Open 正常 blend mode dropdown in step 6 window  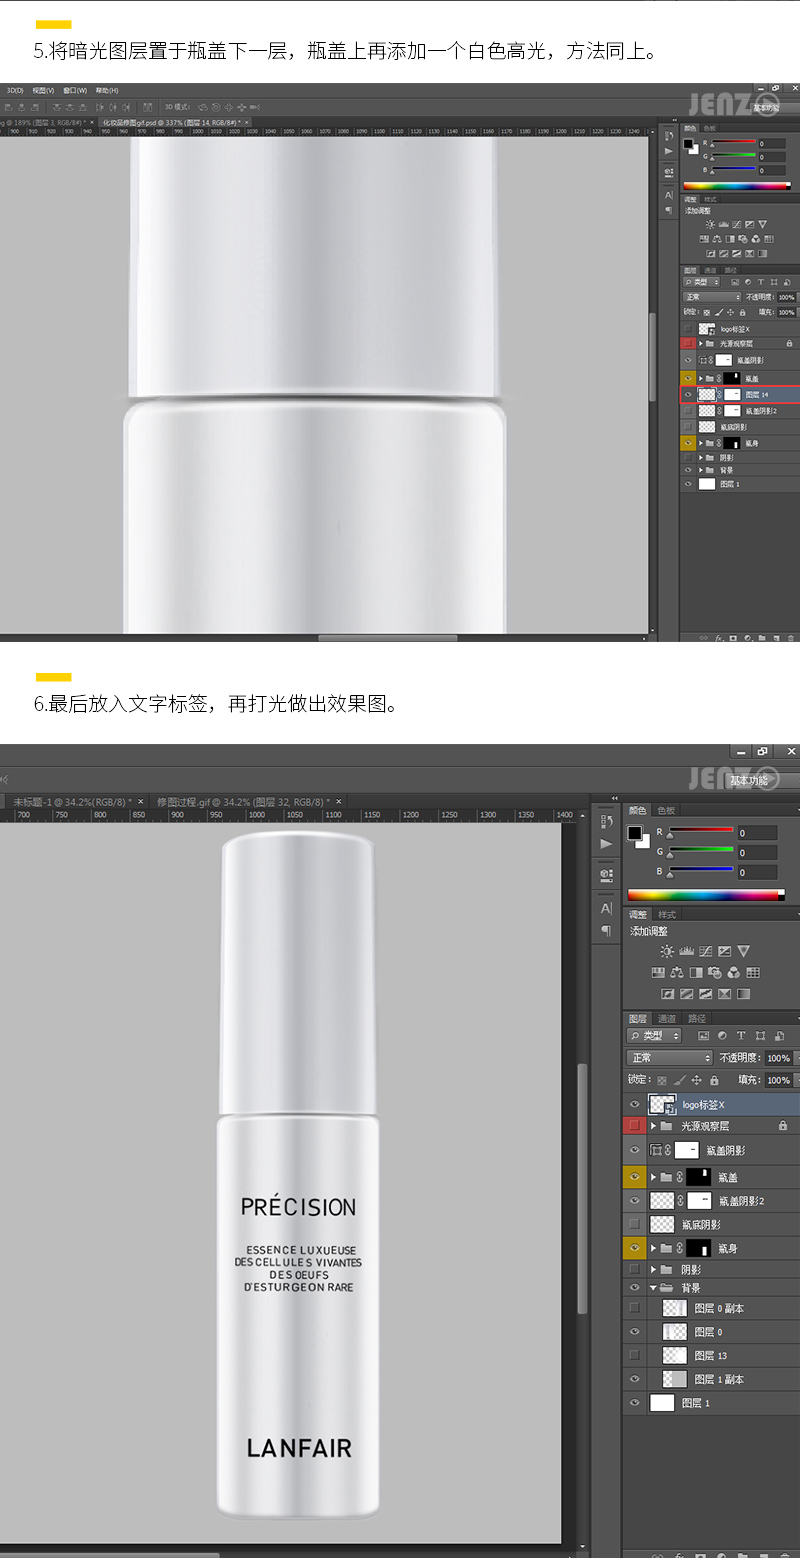click(669, 1058)
